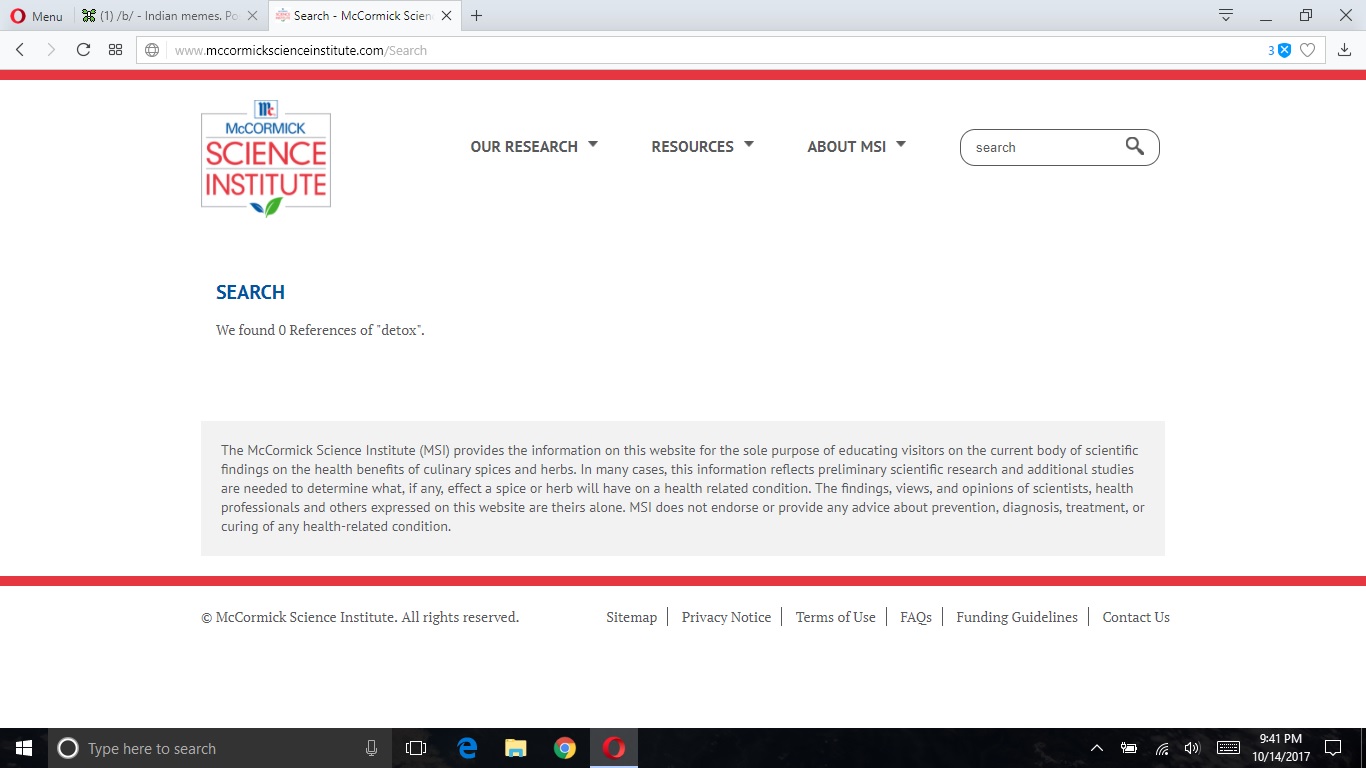Open the touch keyboard icon
This screenshot has height=768, width=1366.
(x=1229, y=748)
